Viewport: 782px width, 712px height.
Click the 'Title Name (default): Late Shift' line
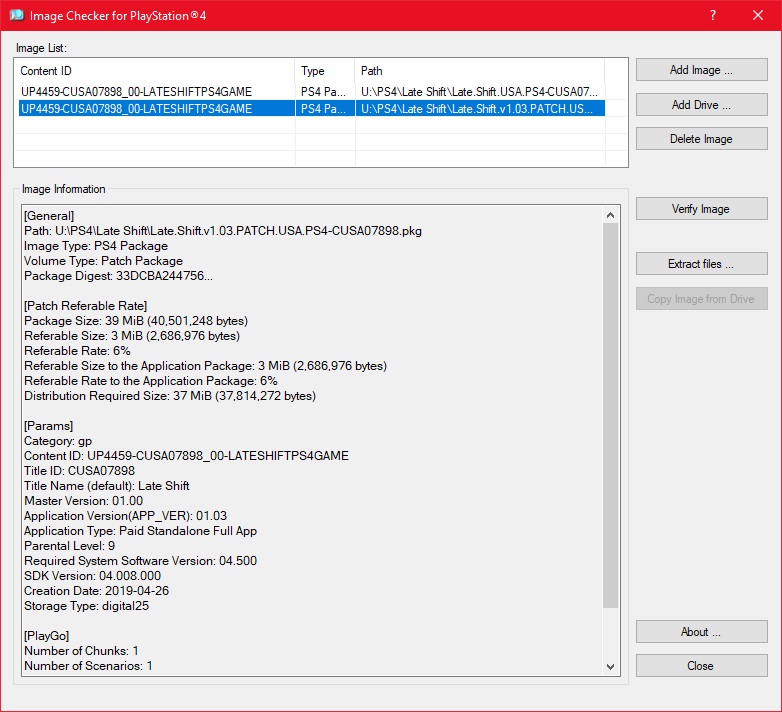pyautogui.click(x=107, y=486)
